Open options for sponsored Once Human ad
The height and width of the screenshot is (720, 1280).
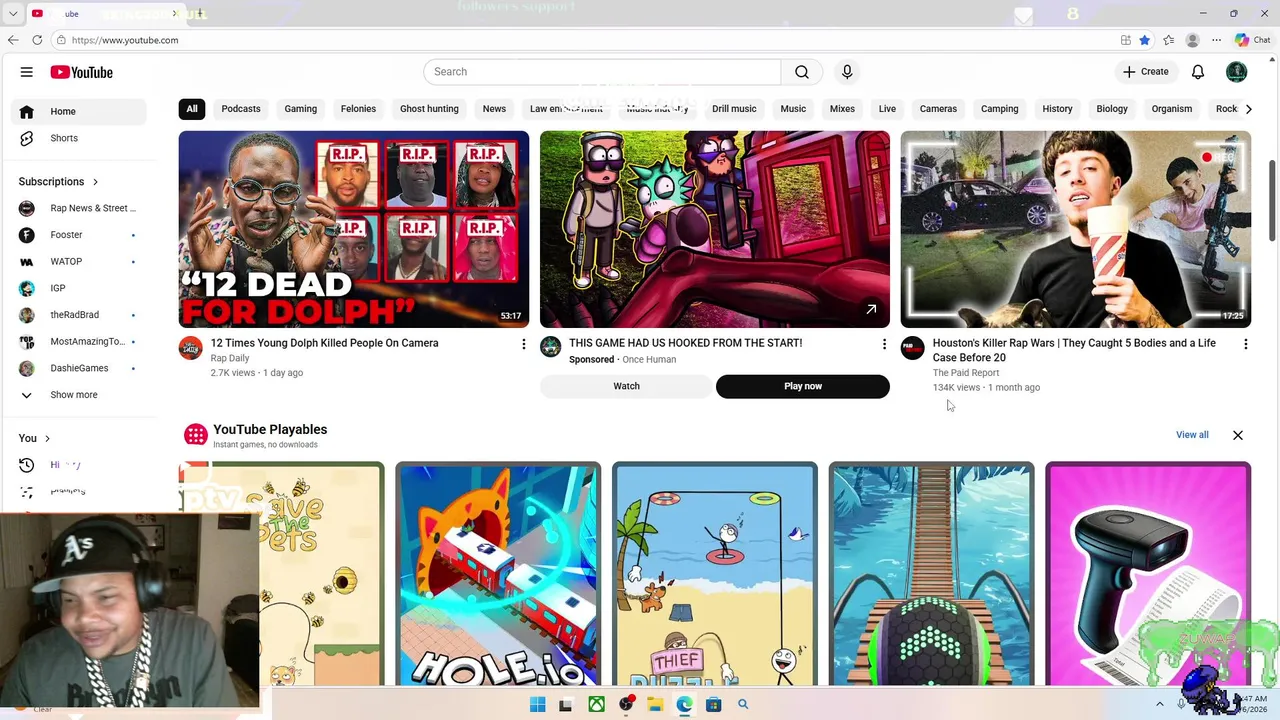coord(884,344)
